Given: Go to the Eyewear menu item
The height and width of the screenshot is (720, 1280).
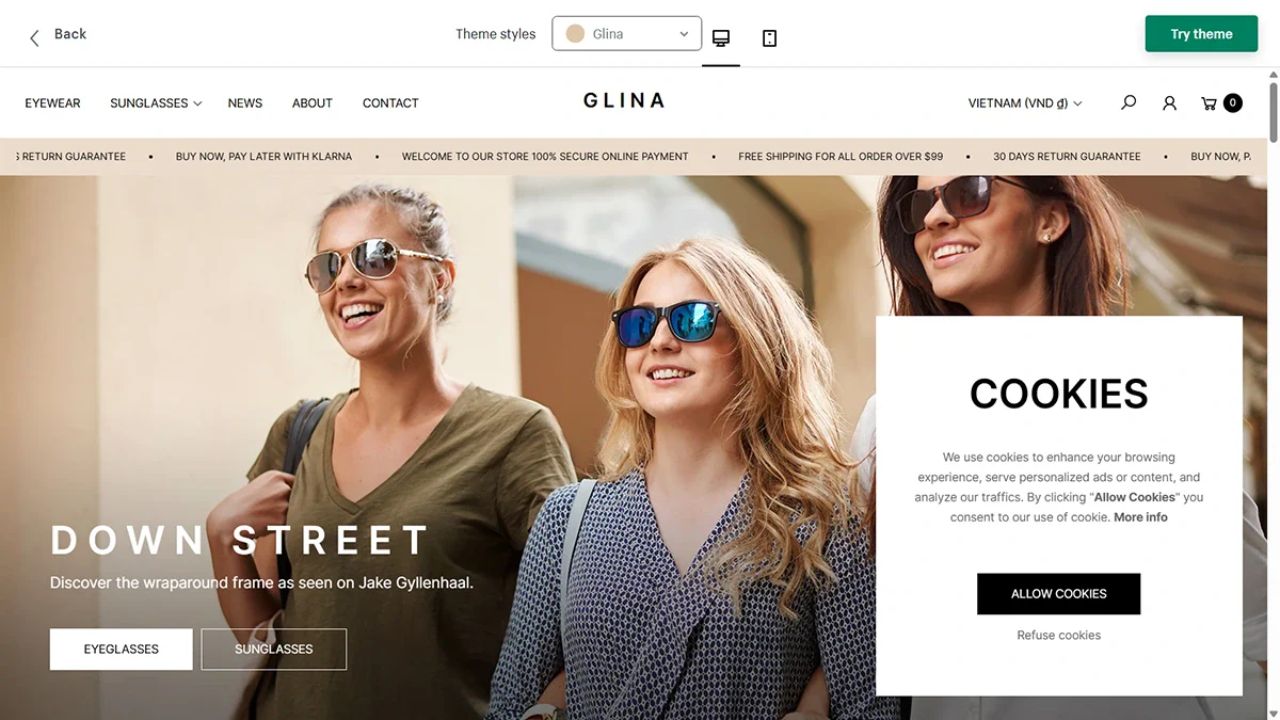Looking at the screenshot, I should click(x=53, y=103).
